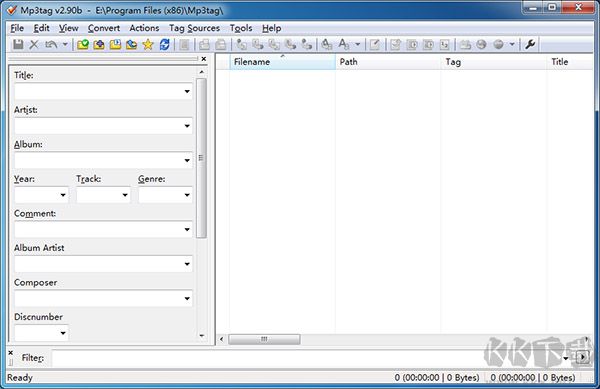
Task: Sort by the Path column header
Action: pos(388,62)
